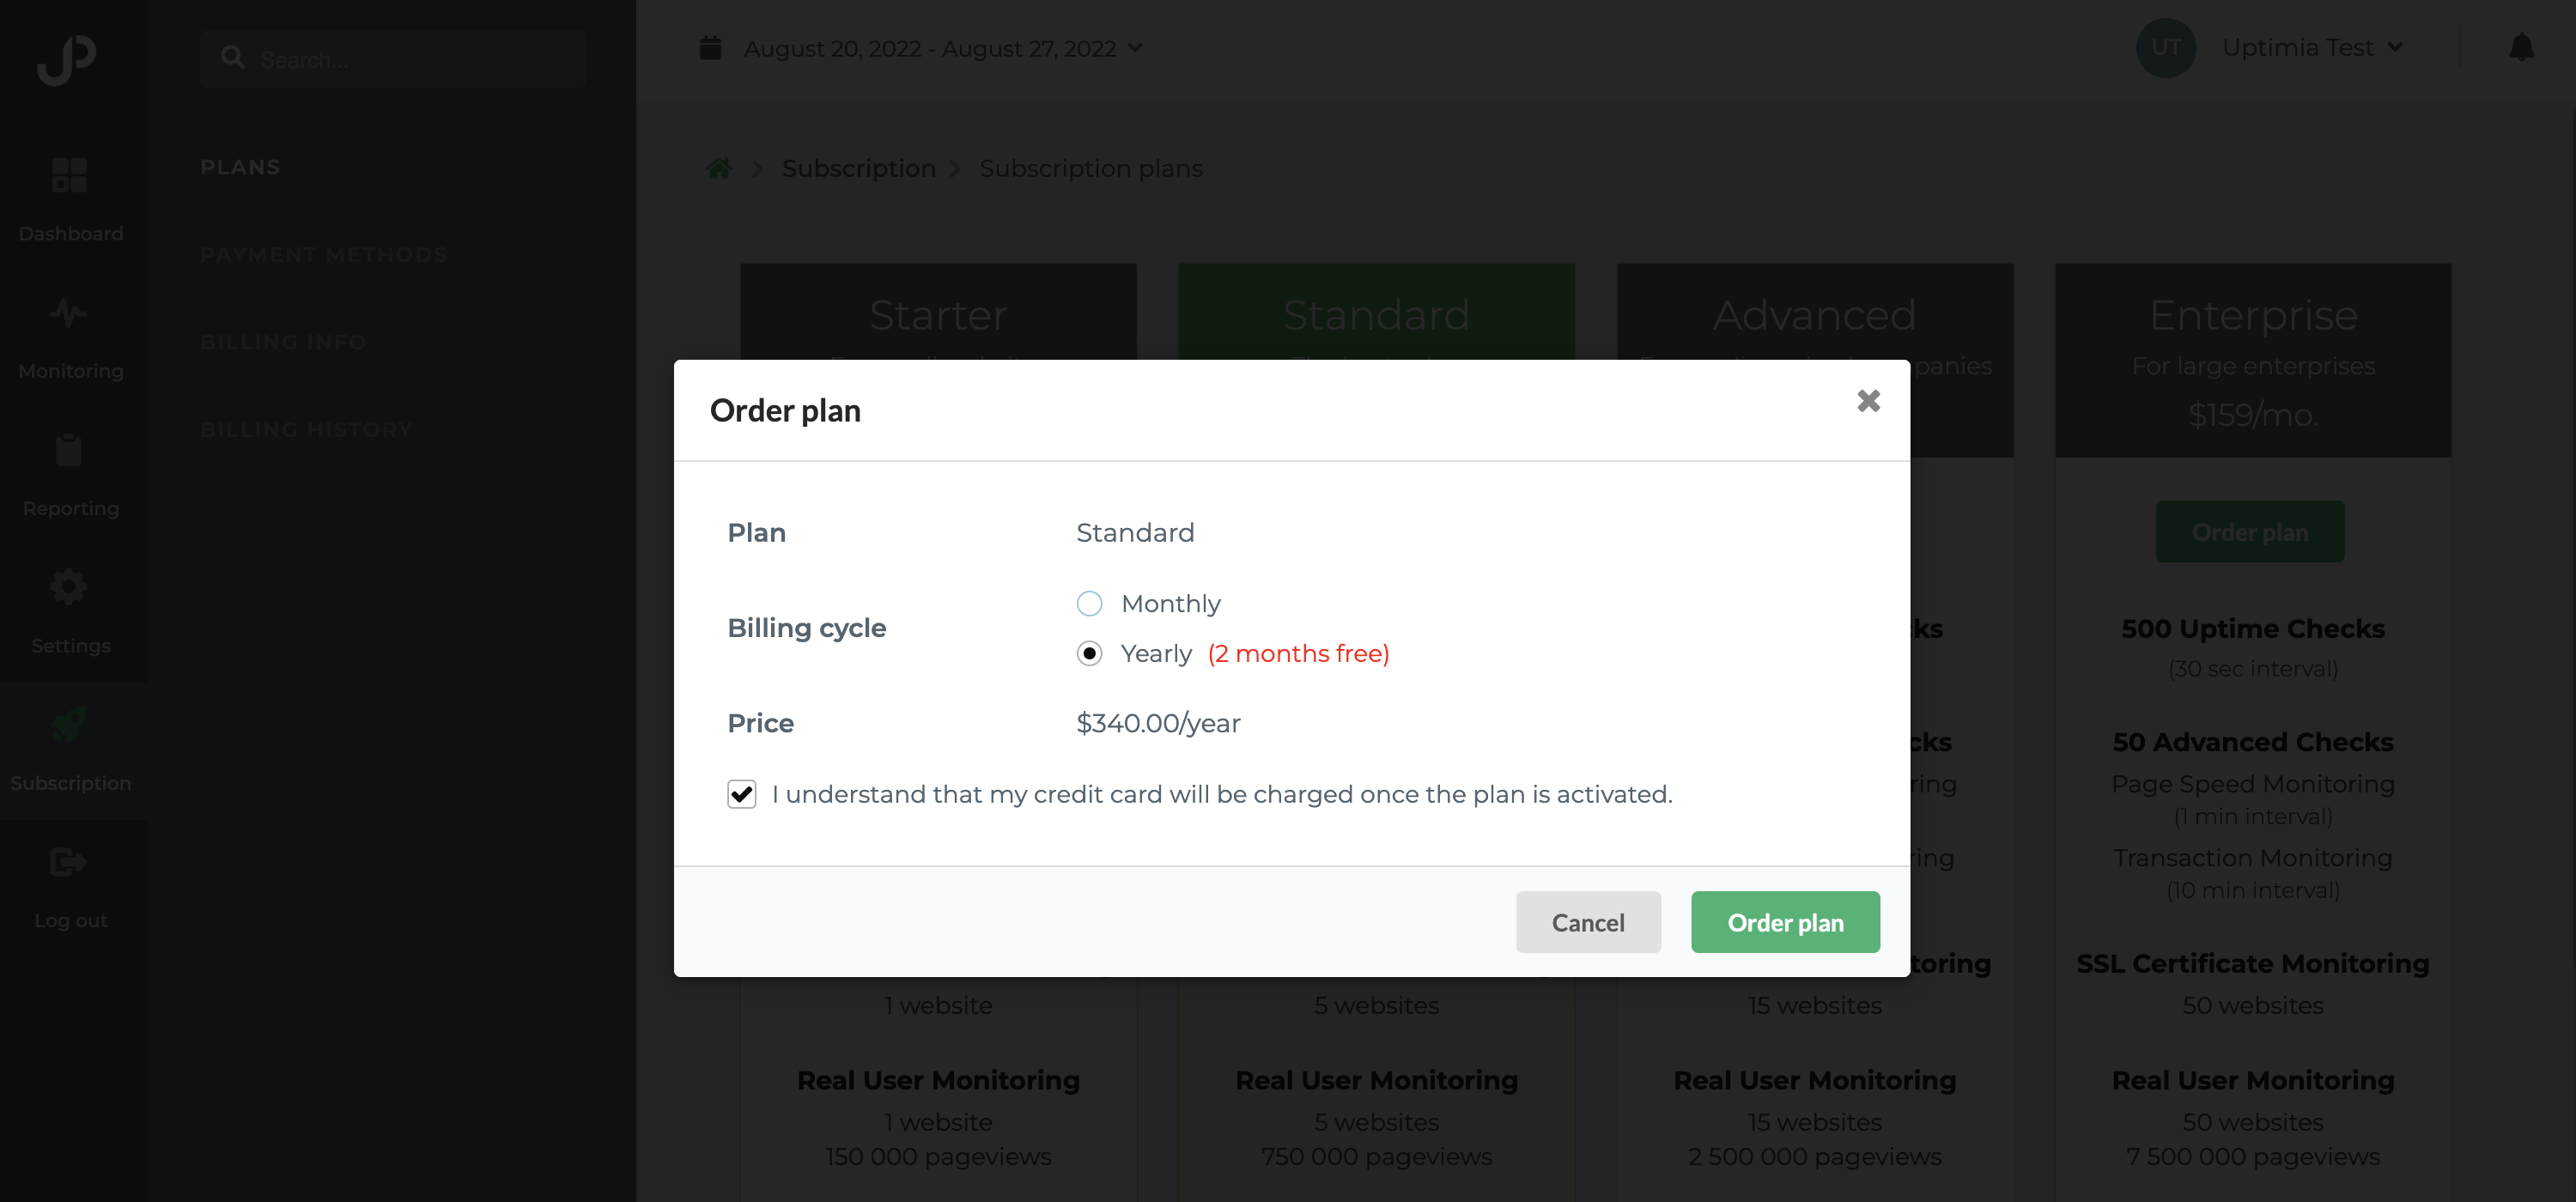Focus the Search input field
Image resolution: width=2576 pixels, height=1202 pixels.
tap(393, 59)
